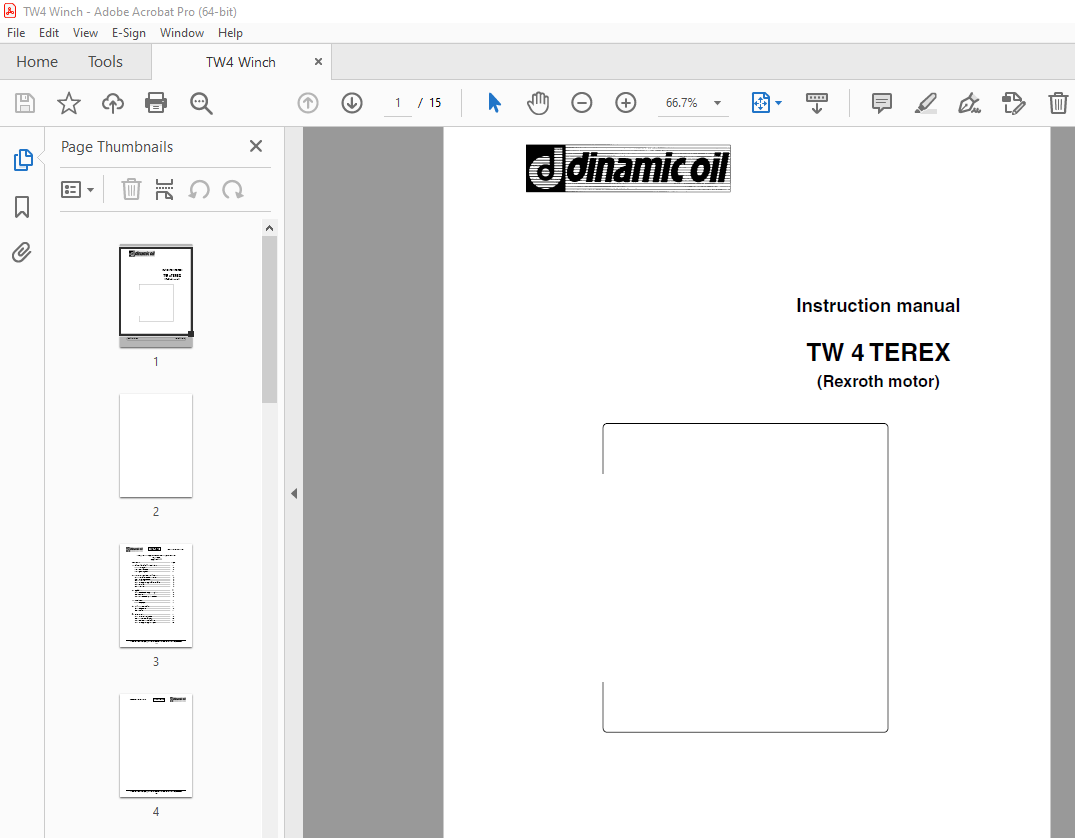Select the highlighter pen tool

pos(926,103)
